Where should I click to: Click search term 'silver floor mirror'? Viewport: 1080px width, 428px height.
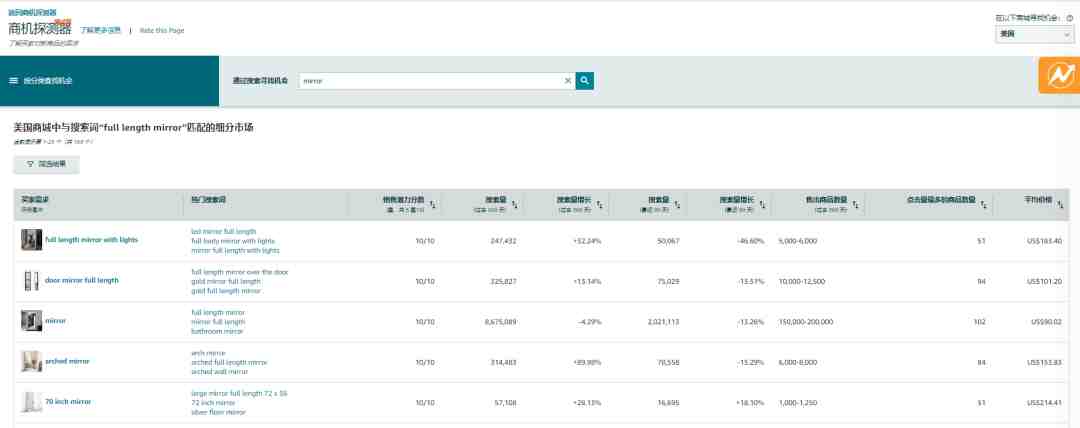[218, 413]
